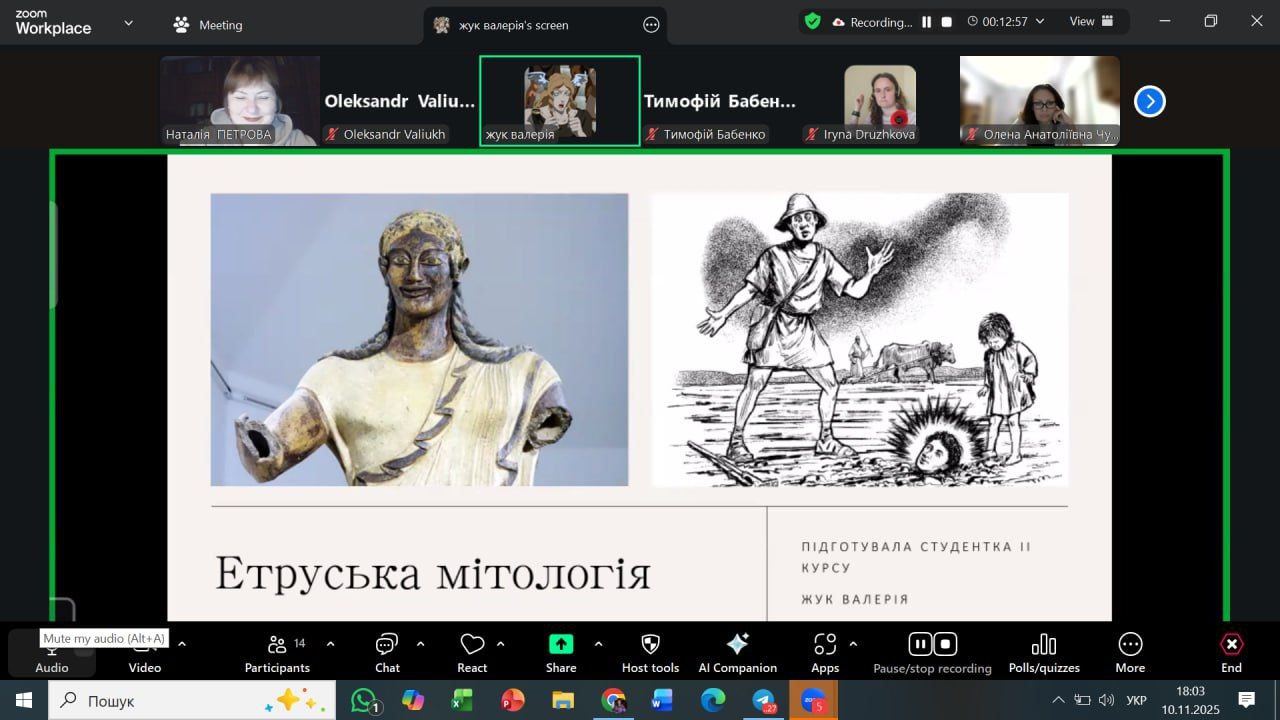The width and height of the screenshot is (1280, 720).
Task: Show next participants with blue arrow
Action: [1149, 101]
